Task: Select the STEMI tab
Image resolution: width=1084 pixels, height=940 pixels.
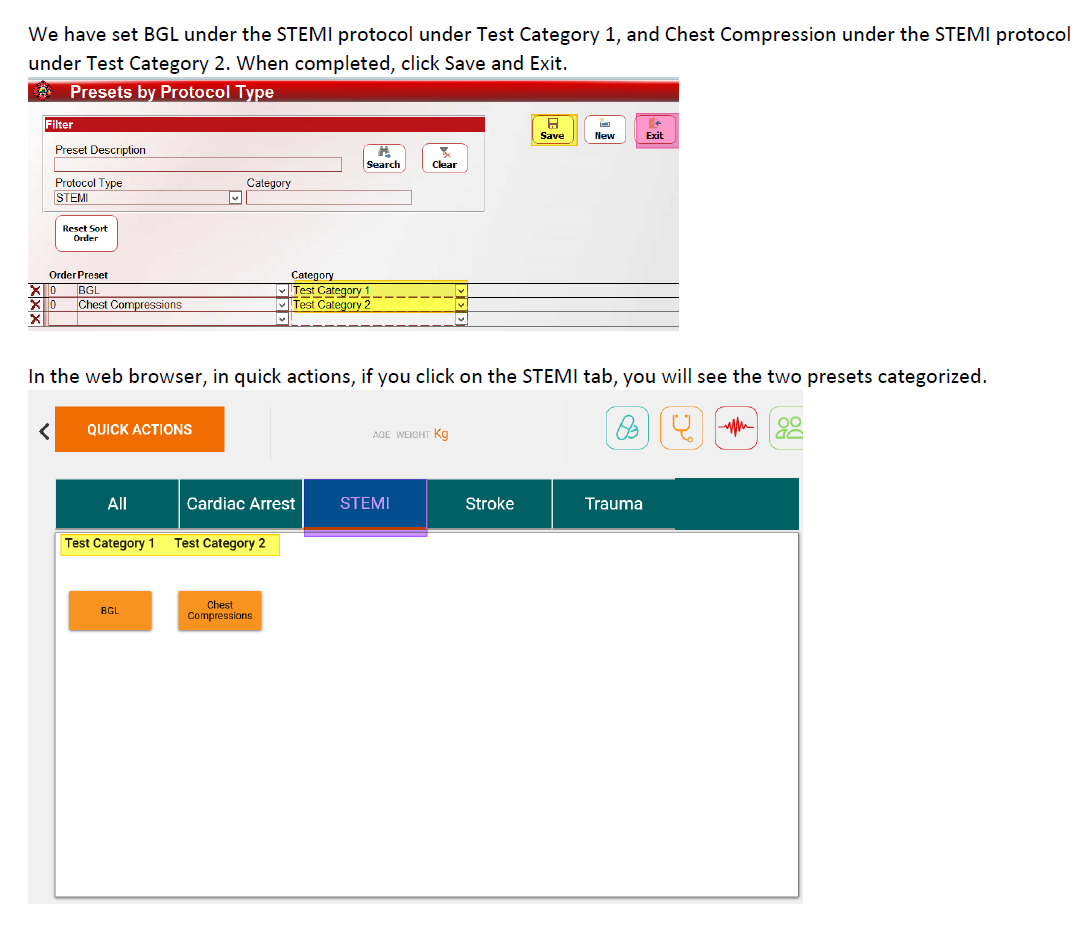Action: (x=365, y=504)
